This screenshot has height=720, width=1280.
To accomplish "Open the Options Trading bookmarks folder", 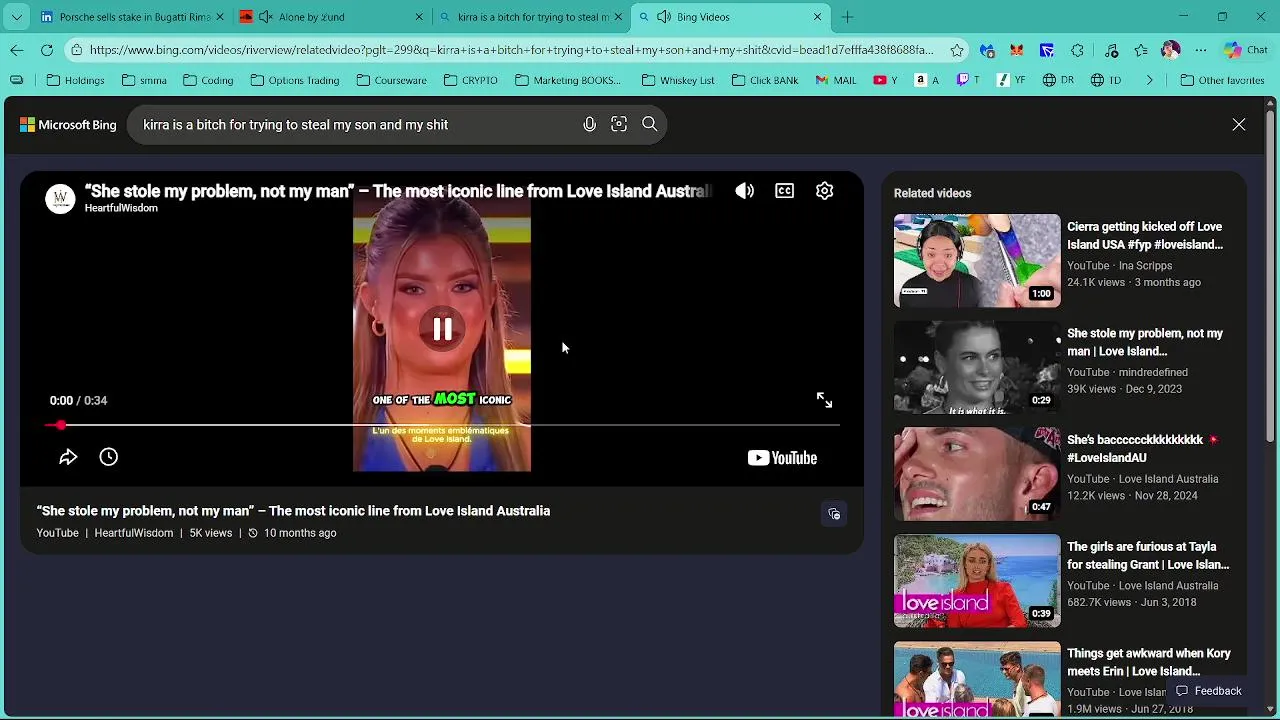I will click(x=295, y=80).
